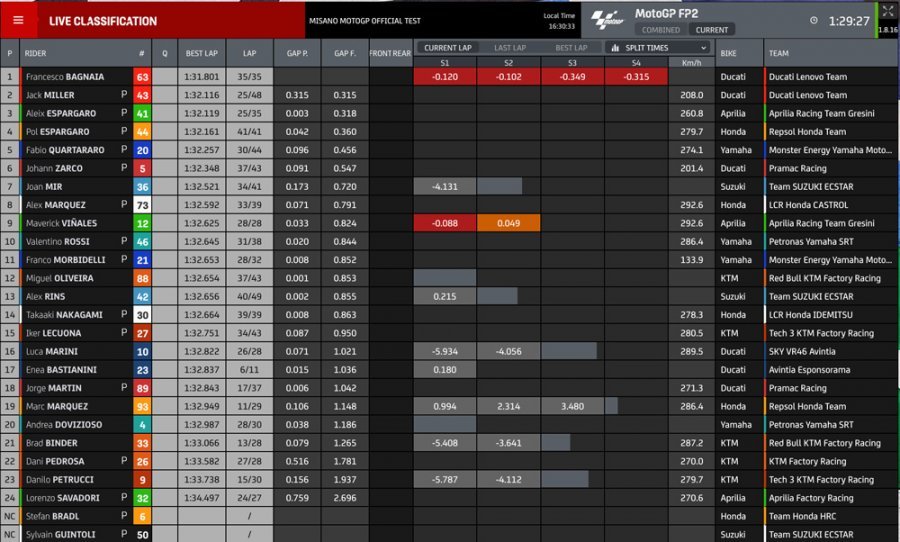Click the bar chart icon beside Split Times
The height and width of the screenshot is (542, 900).
point(615,48)
